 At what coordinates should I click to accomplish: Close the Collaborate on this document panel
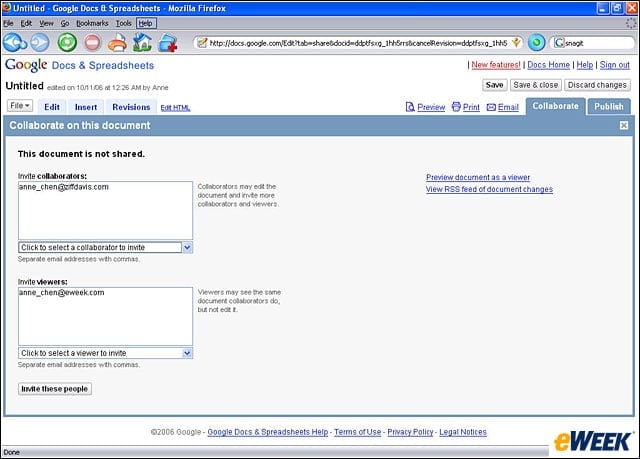click(x=624, y=125)
